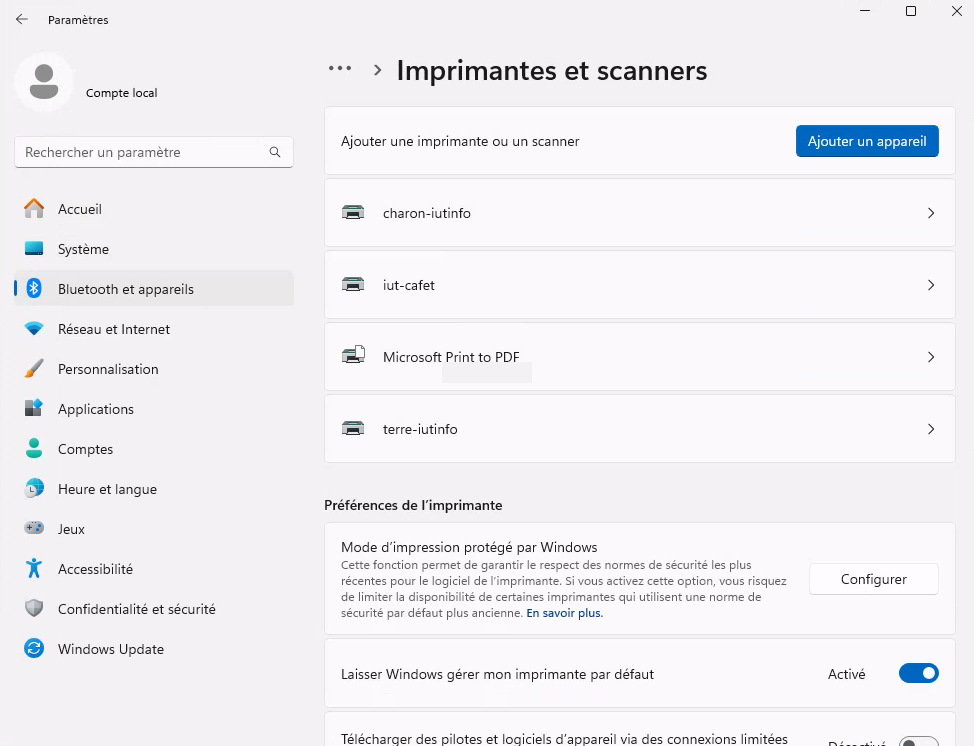Screen dimensions: 974x746
Task: Expand Microsoft Print to PDF chevron
Action: tap(931, 357)
